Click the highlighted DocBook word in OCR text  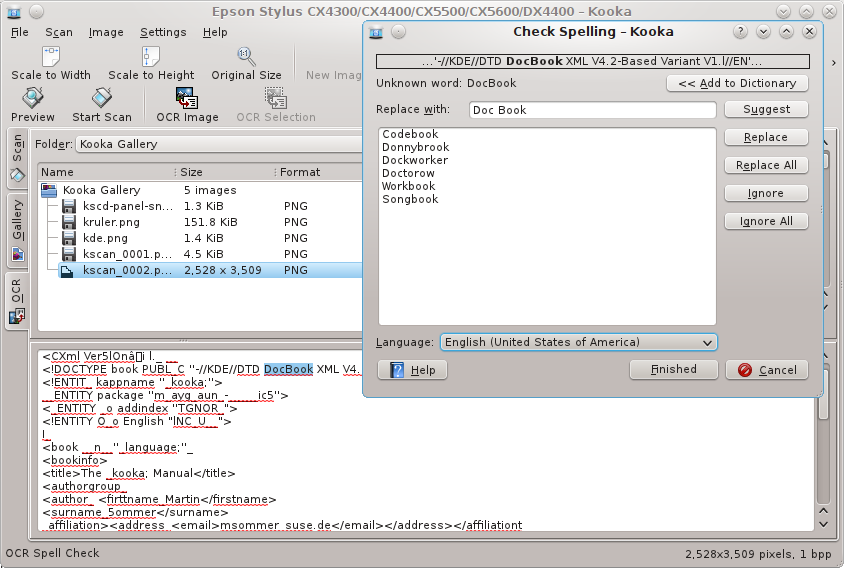click(x=289, y=369)
